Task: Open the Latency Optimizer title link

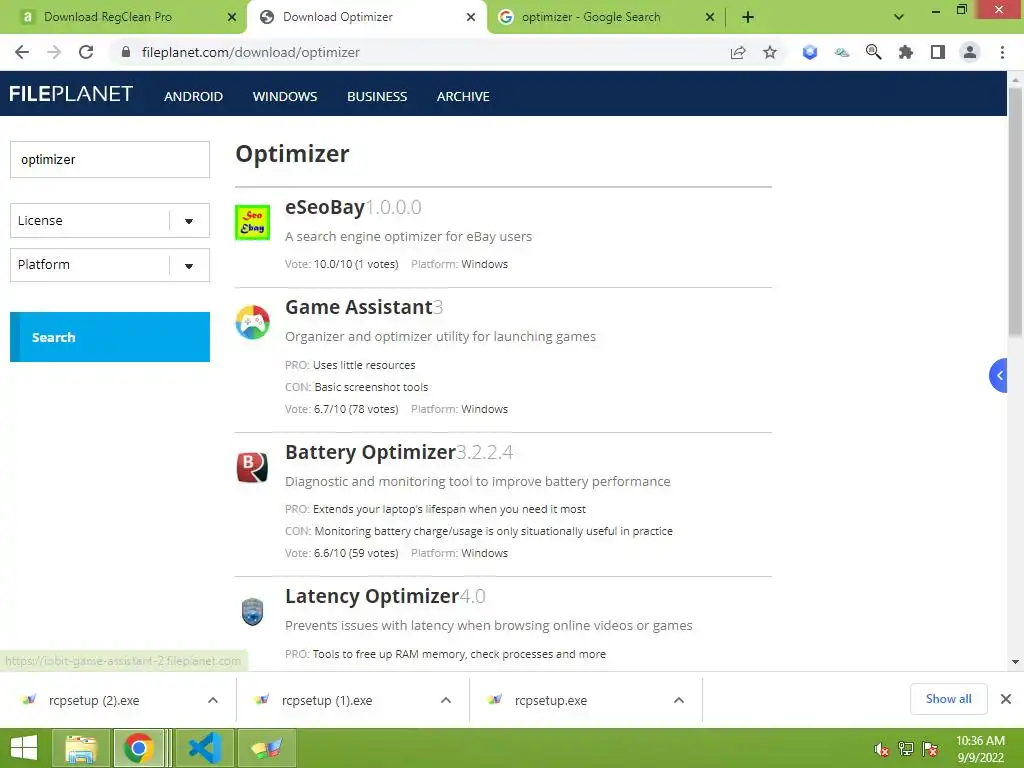Action: pyautogui.click(x=372, y=596)
